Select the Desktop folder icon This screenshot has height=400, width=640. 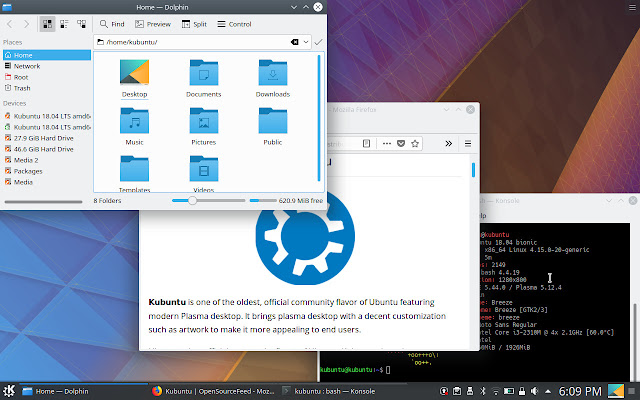pos(134,72)
